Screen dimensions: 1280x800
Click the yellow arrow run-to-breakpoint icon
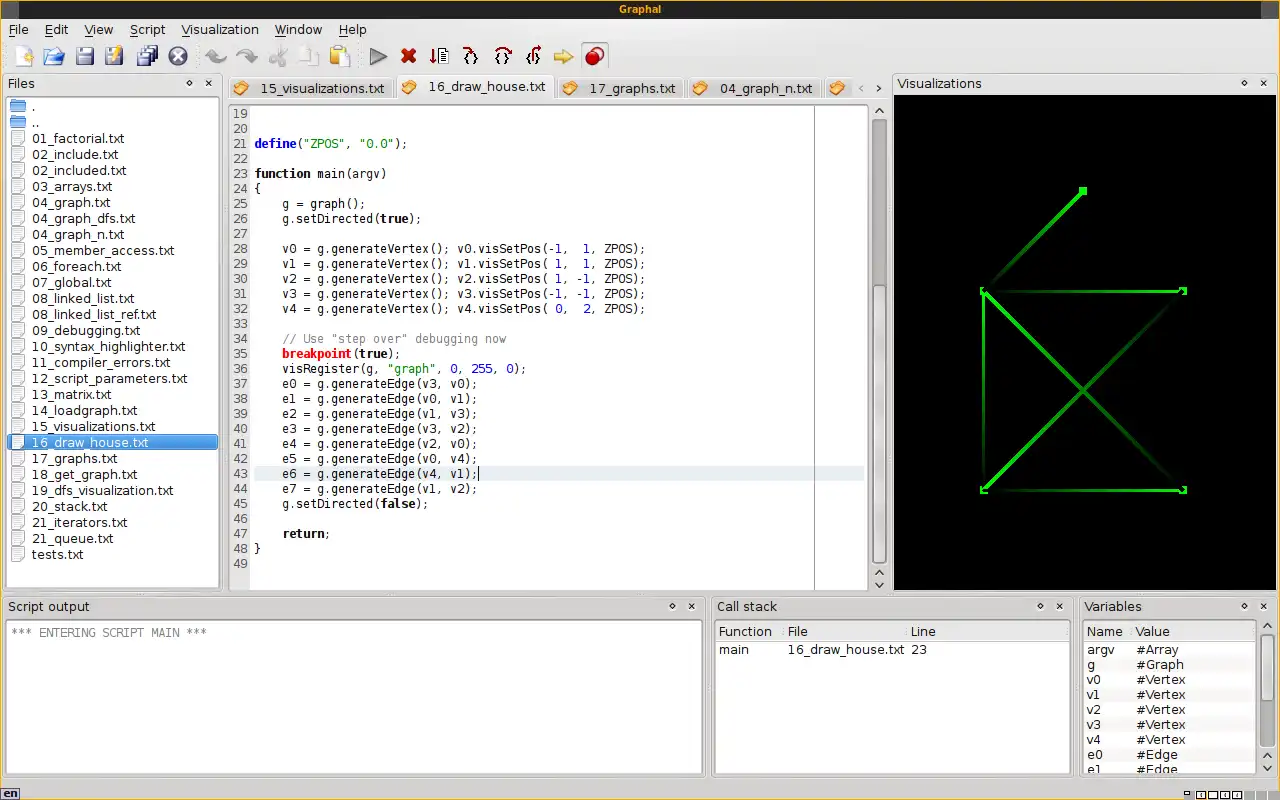click(x=563, y=57)
